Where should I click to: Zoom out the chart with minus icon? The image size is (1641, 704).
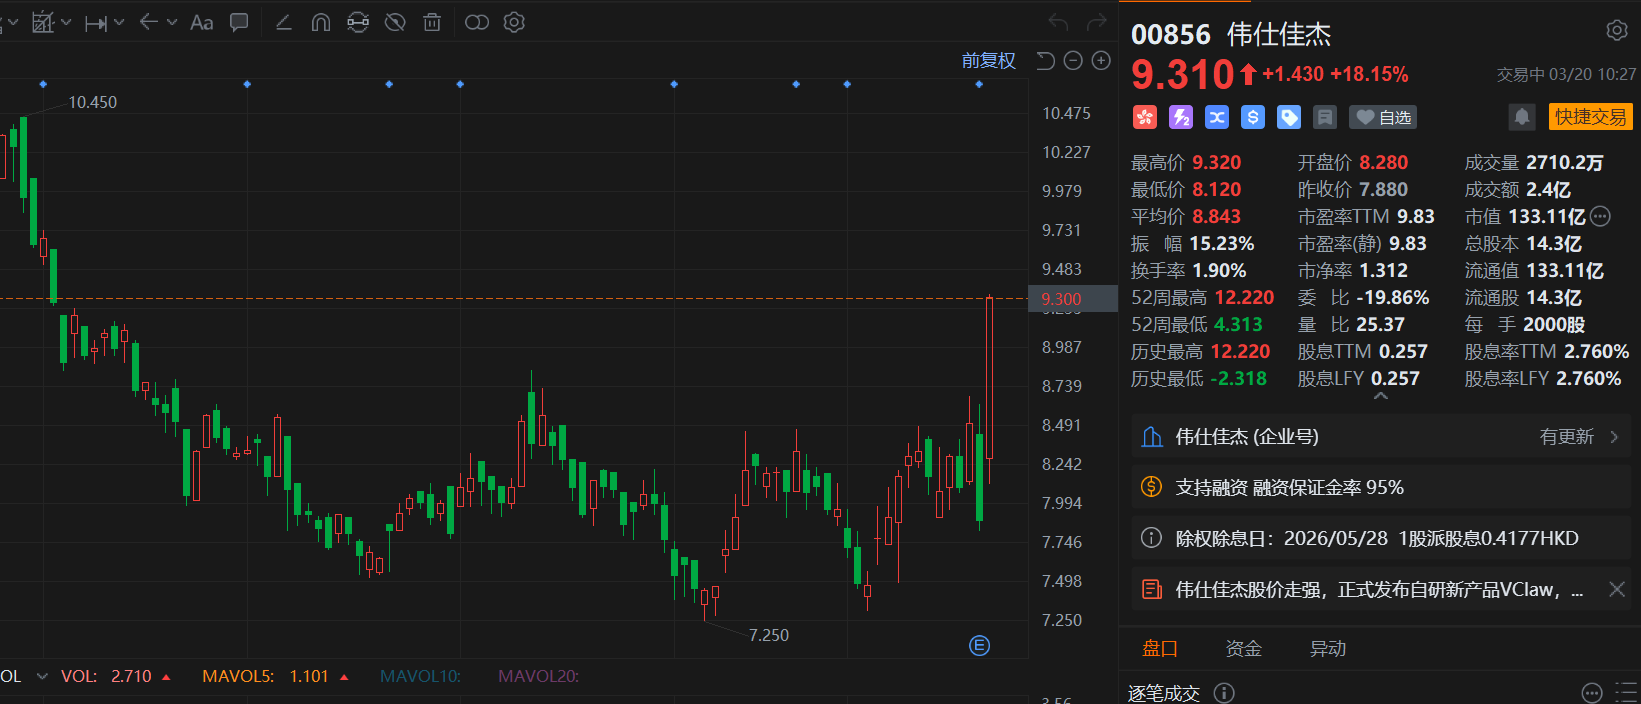click(1073, 61)
